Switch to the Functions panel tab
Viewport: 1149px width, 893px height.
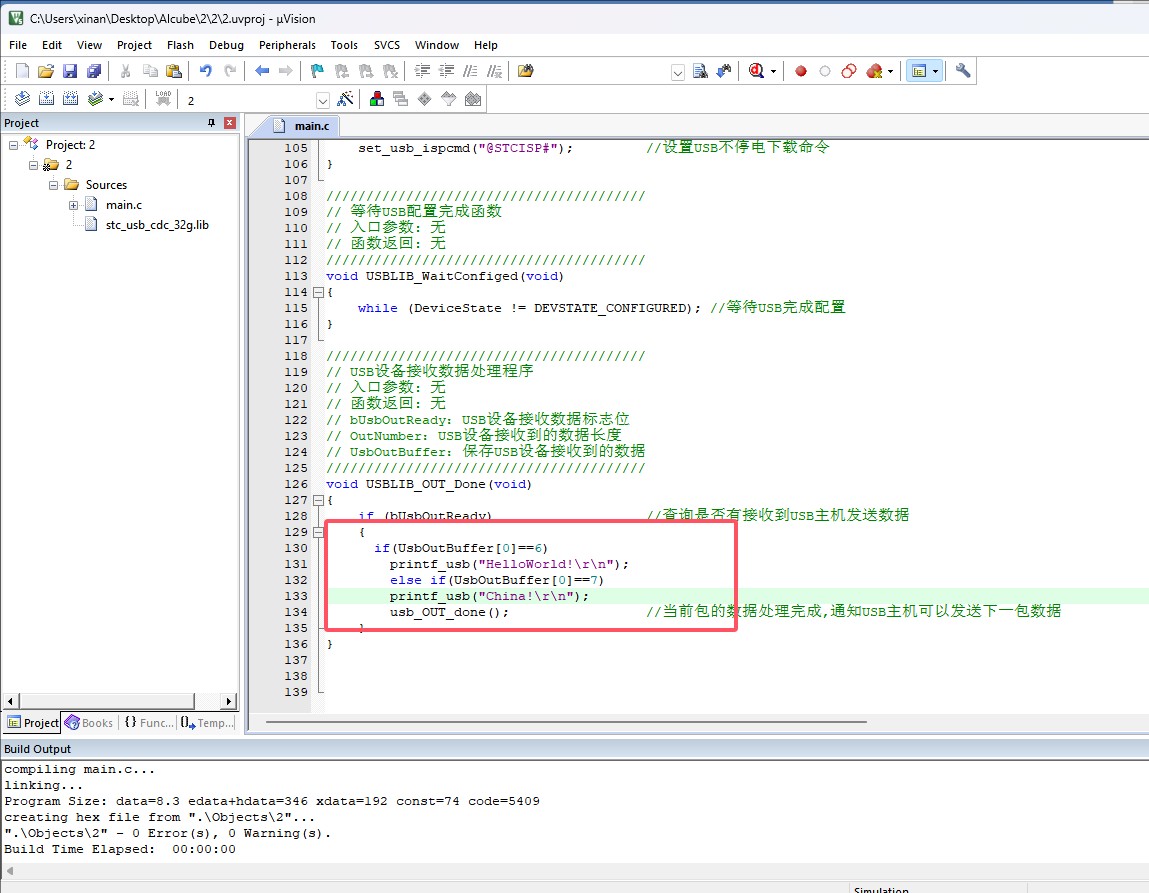click(x=149, y=723)
